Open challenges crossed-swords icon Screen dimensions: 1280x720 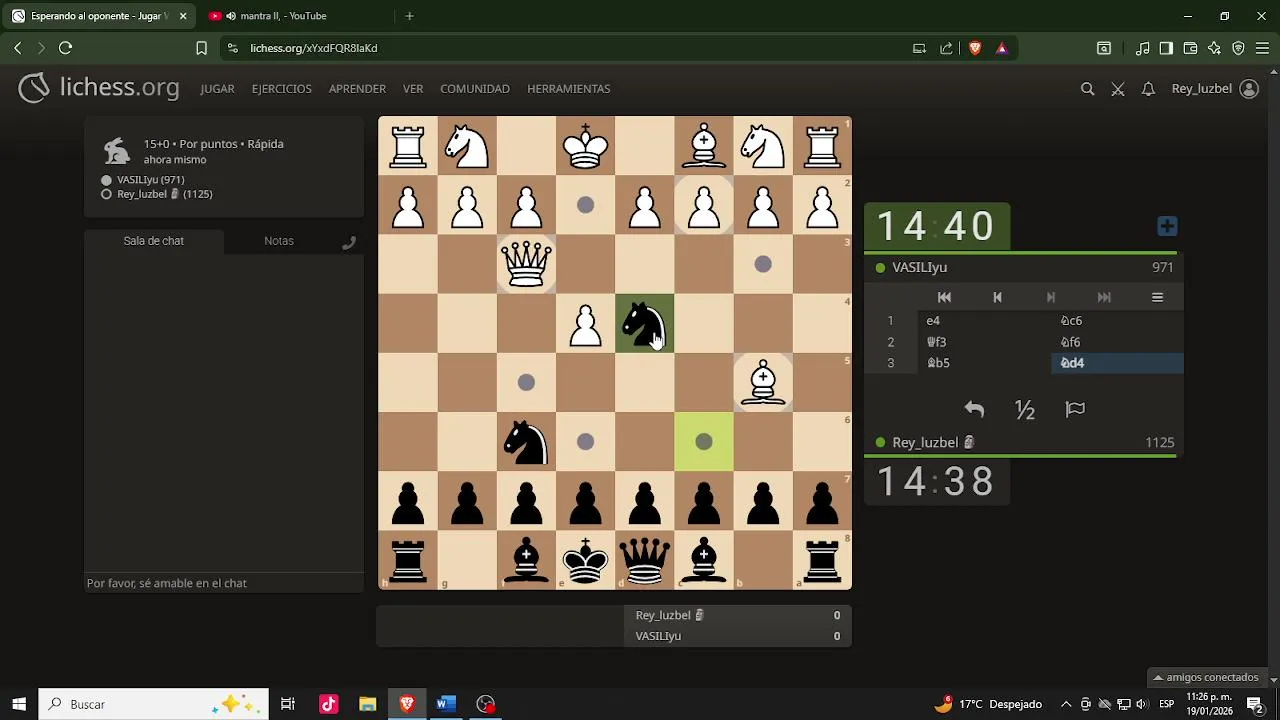click(1118, 89)
